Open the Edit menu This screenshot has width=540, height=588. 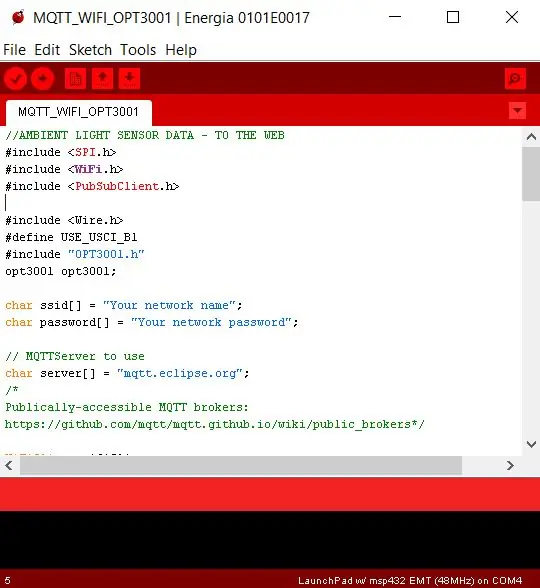pos(47,50)
